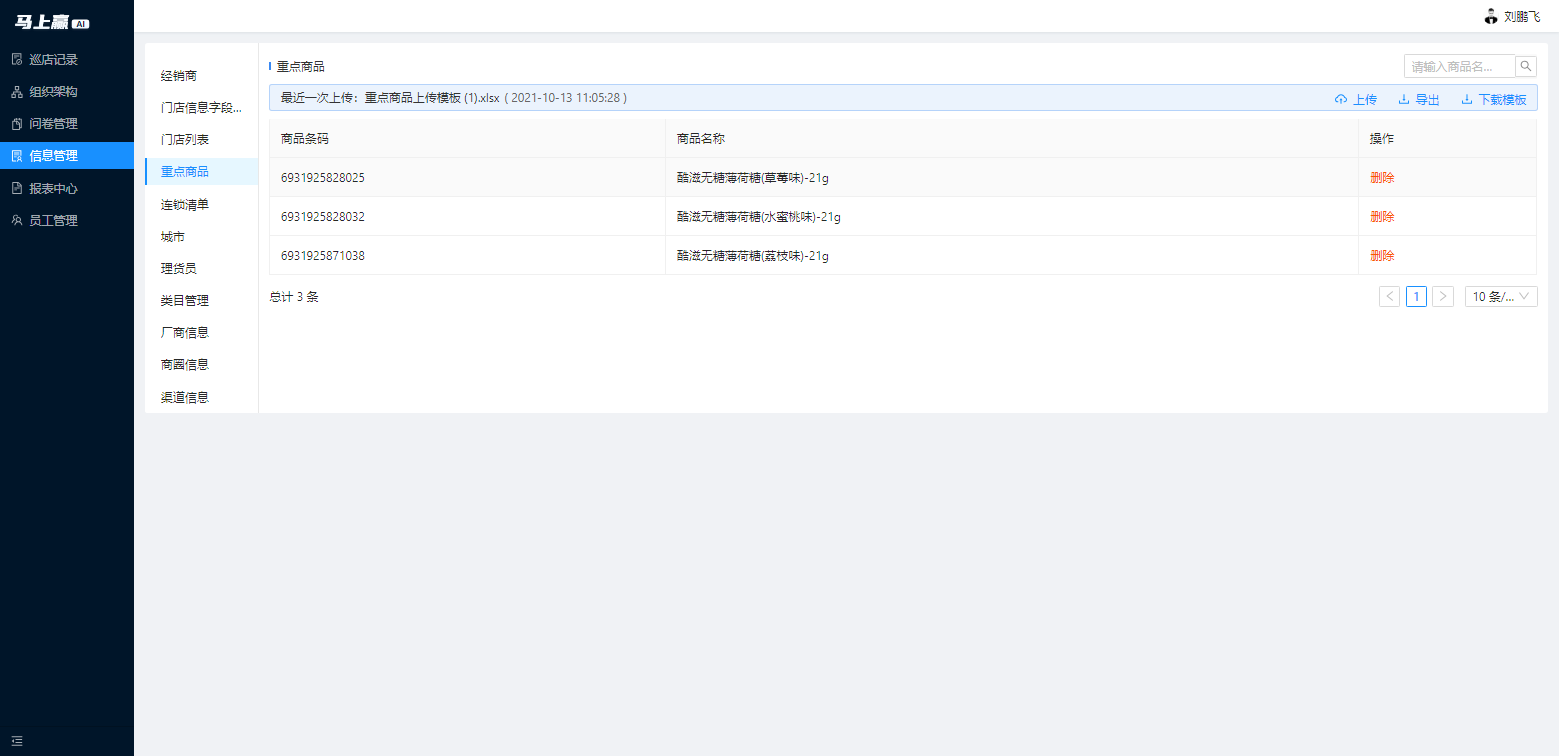This screenshot has width=1559, height=756.
Task: Collapse the sidebar with the bottom menu icon
Action: tap(17, 741)
